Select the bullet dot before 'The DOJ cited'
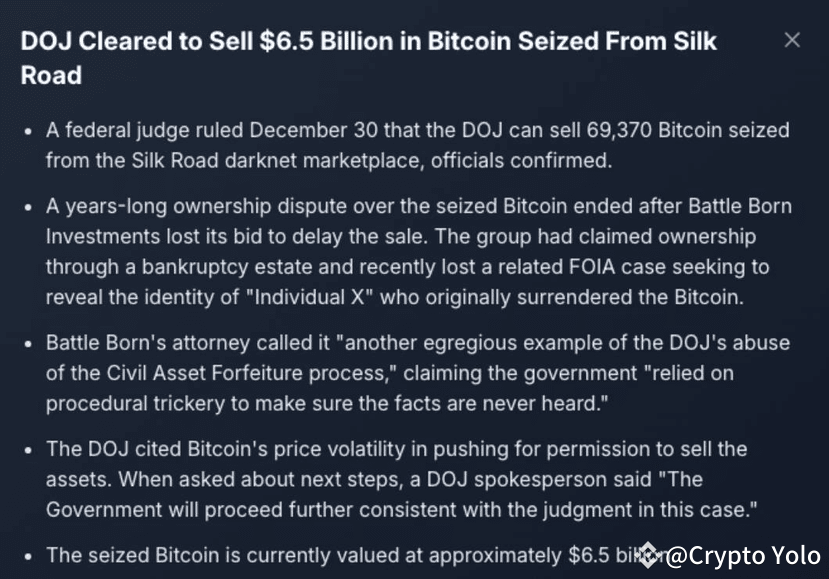 (28, 451)
